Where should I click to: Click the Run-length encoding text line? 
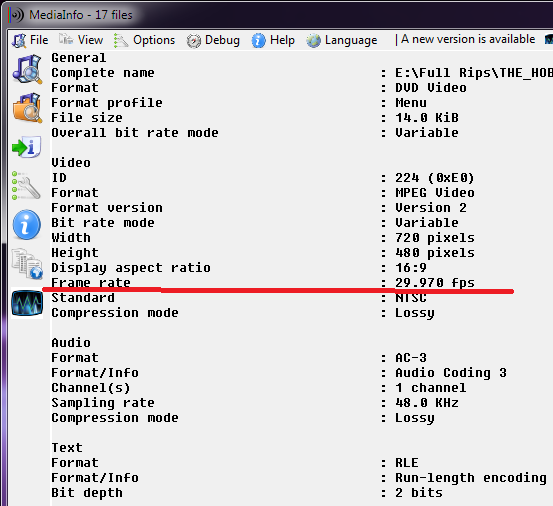click(471, 478)
